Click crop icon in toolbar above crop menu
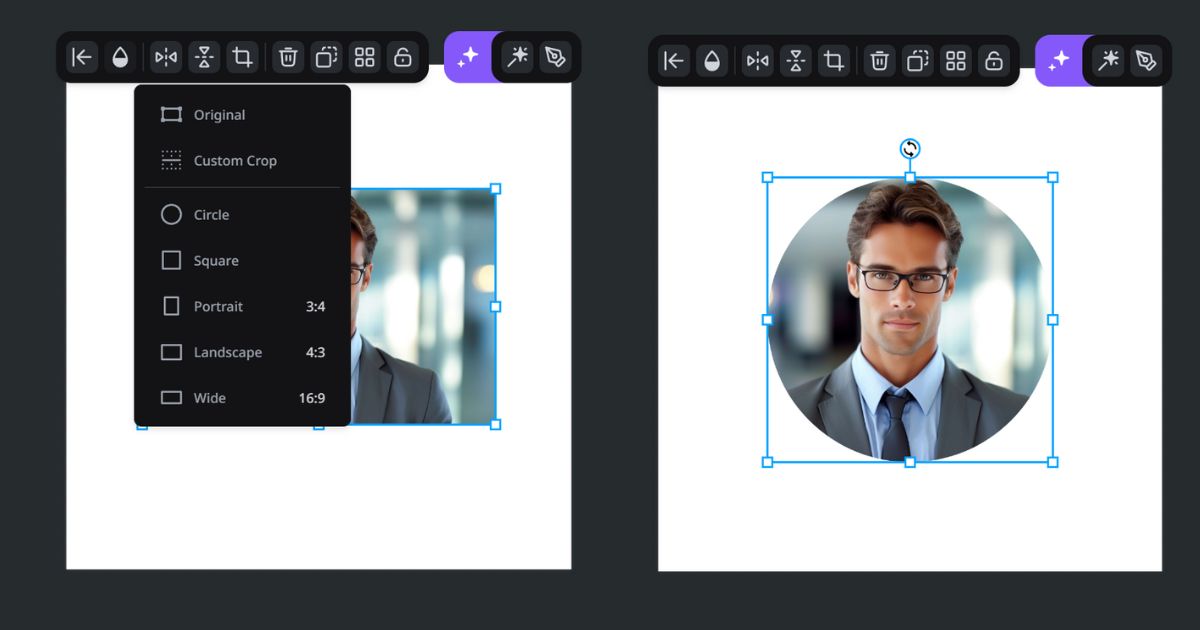The image size is (1200, 630). 242,57
